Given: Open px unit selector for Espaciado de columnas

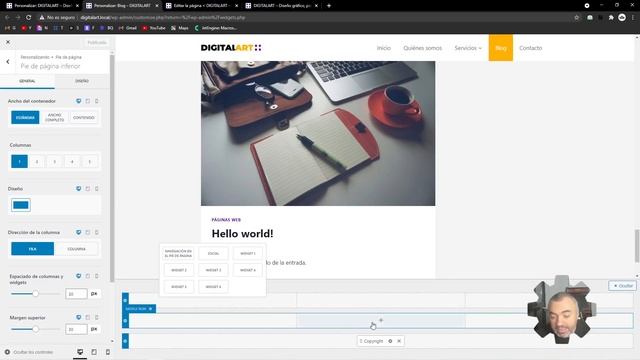Looking at the screenshot, I should [94, 293].
